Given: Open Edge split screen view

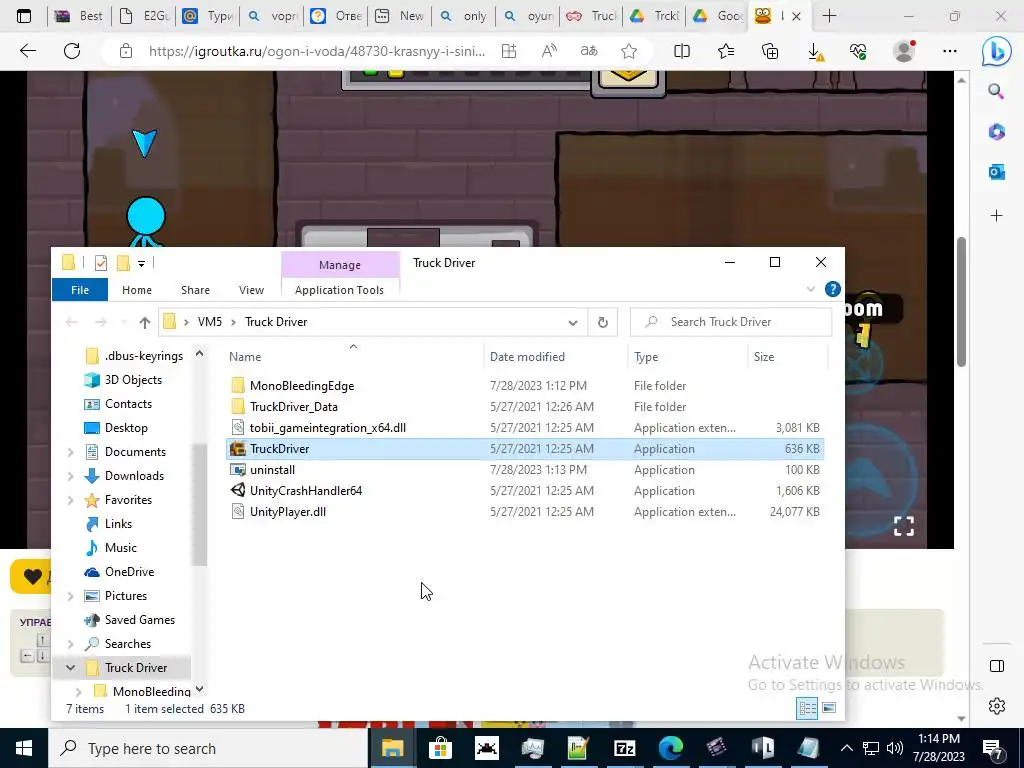Looking at the screenshot, I should 682,51.
